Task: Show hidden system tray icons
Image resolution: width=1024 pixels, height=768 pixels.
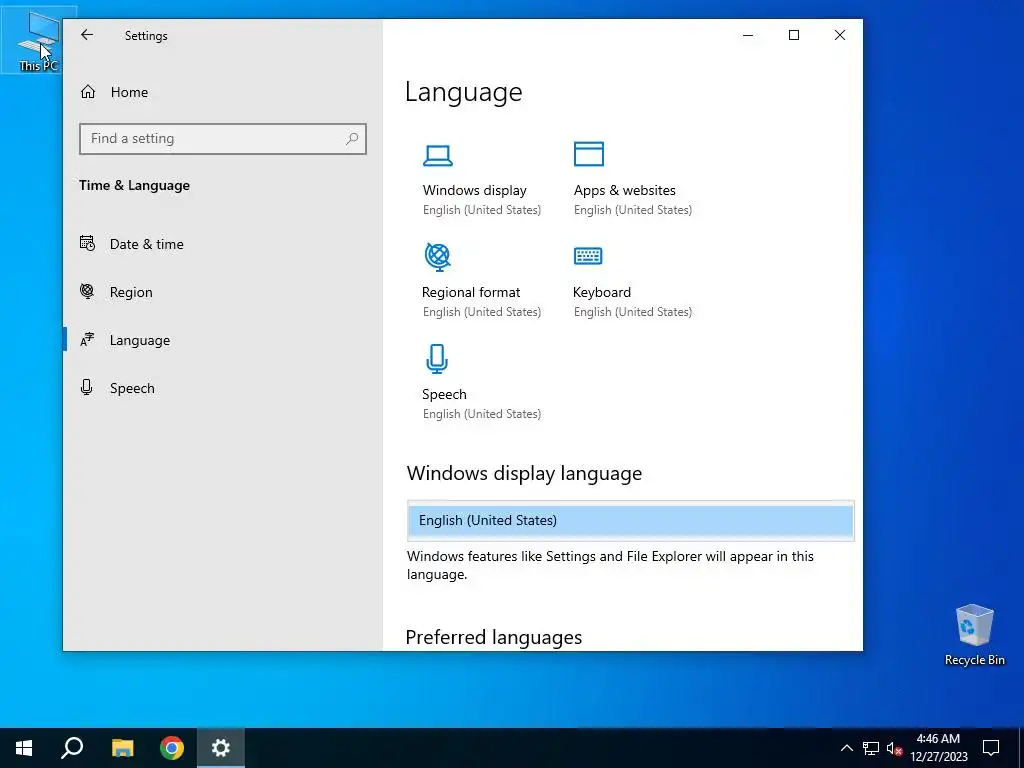Action: click(x=846, y=748)
